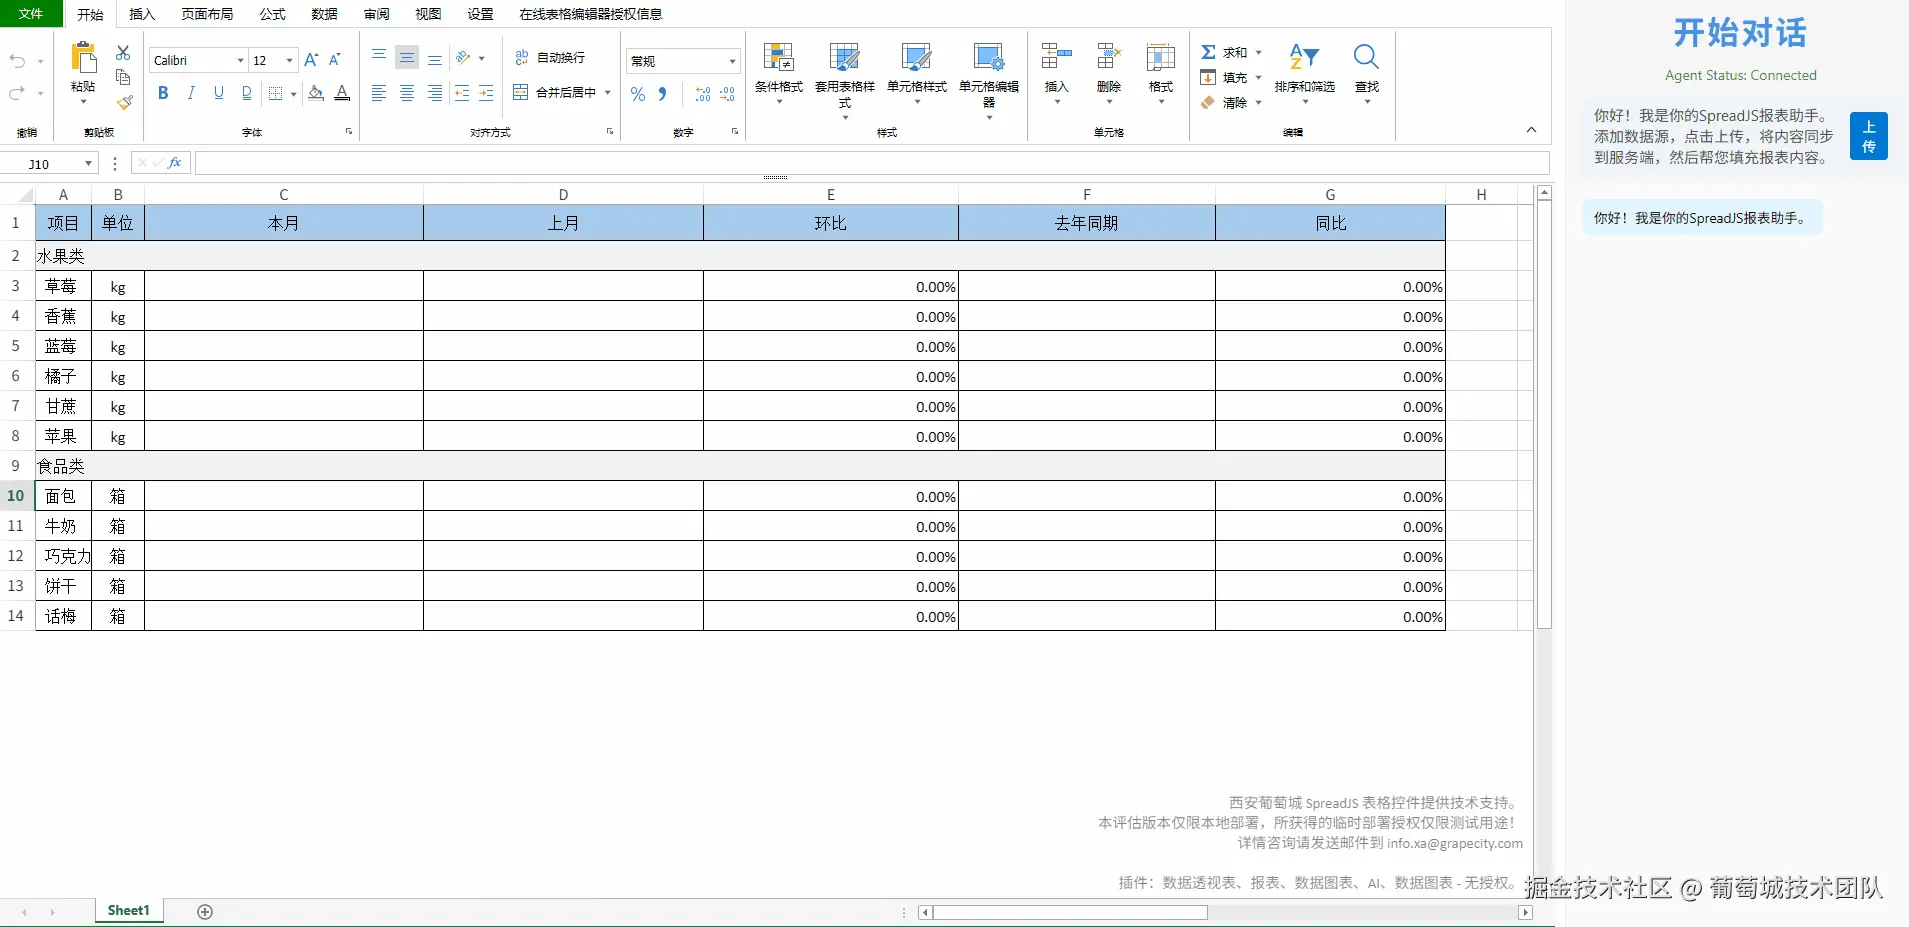The image size is (1909, 927).
Task: Expand the borders dropdown arrow
Action: pyautogui.click(x=293, y=94)
